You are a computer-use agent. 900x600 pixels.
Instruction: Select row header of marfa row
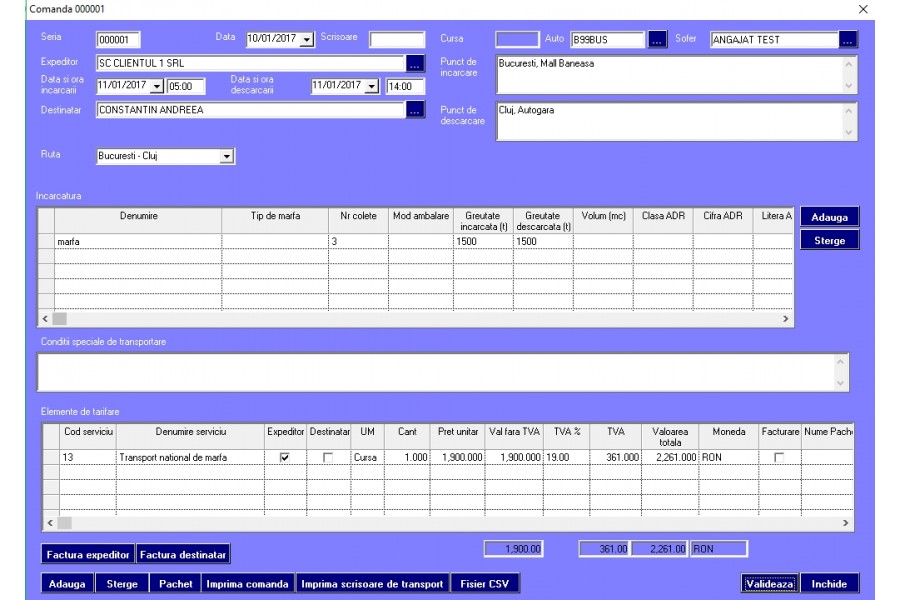click(x=46, y=242)
